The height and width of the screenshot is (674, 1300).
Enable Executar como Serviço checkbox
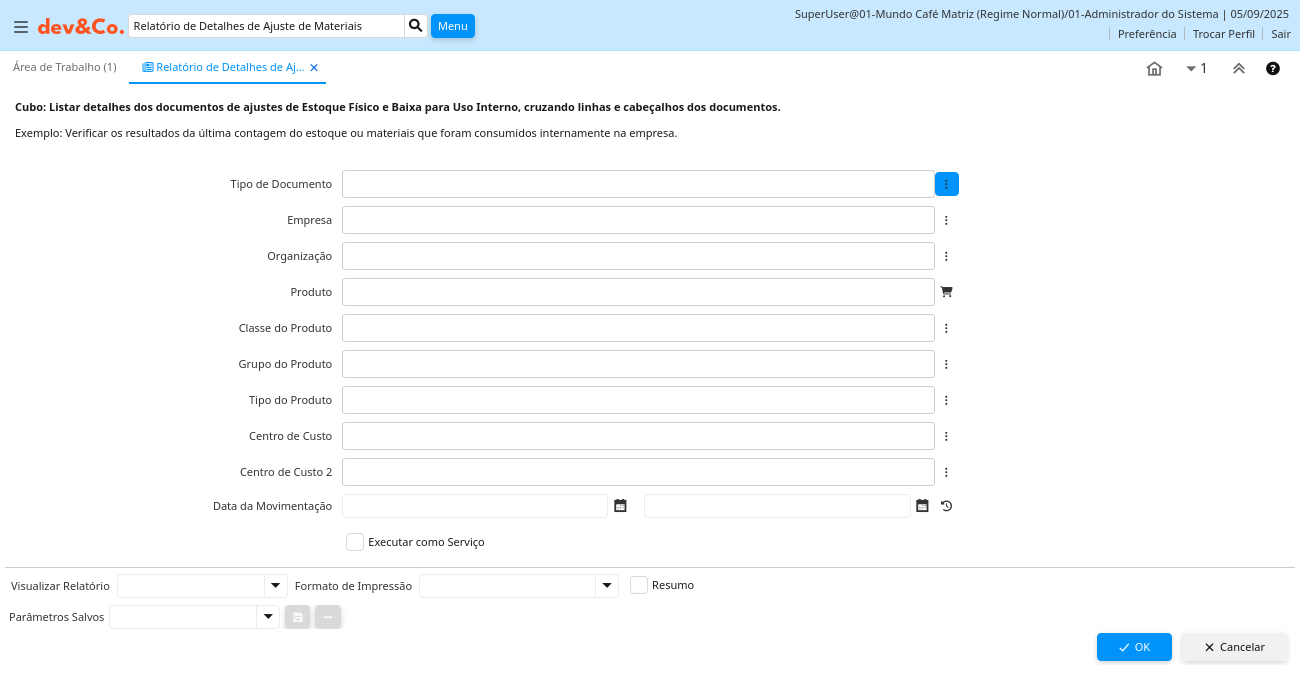coord(355,542)
